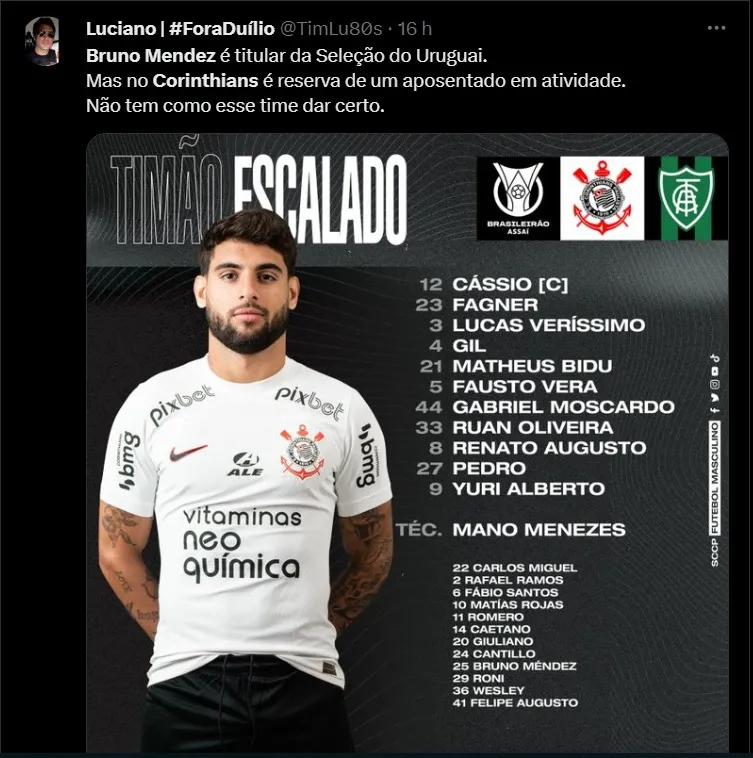The width and height of the screenshot is (753, 758).
Task: Open the attached lineup image on player photo
Action: [x=246, y=479]
